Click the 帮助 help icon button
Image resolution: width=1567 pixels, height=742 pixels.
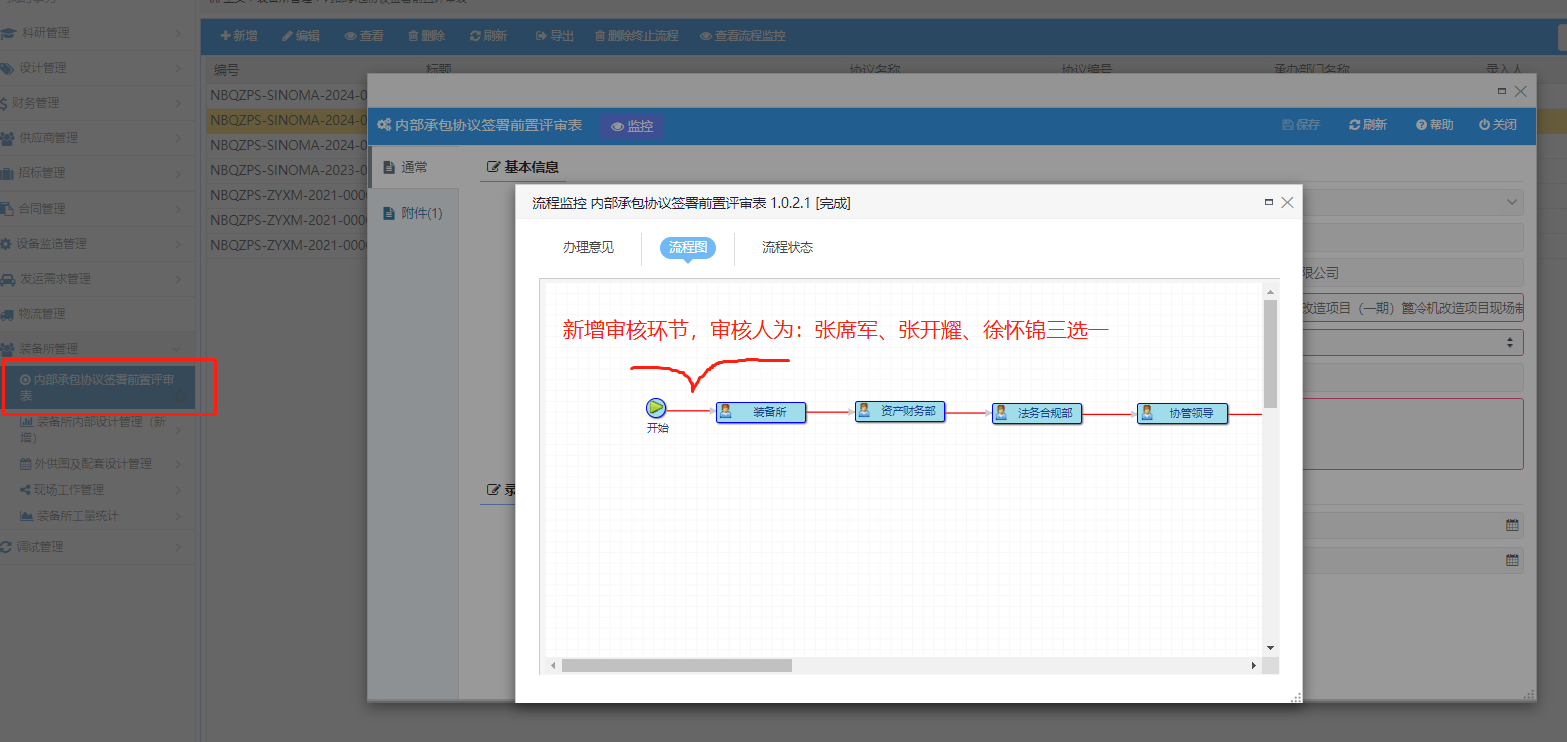[x=1434, y=125]
